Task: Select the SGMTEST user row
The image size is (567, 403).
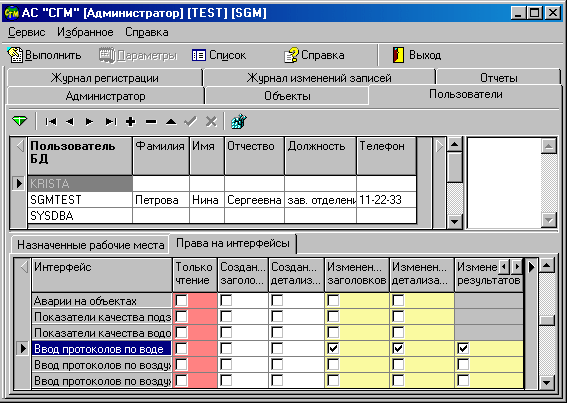Action: tap(222, 200)
